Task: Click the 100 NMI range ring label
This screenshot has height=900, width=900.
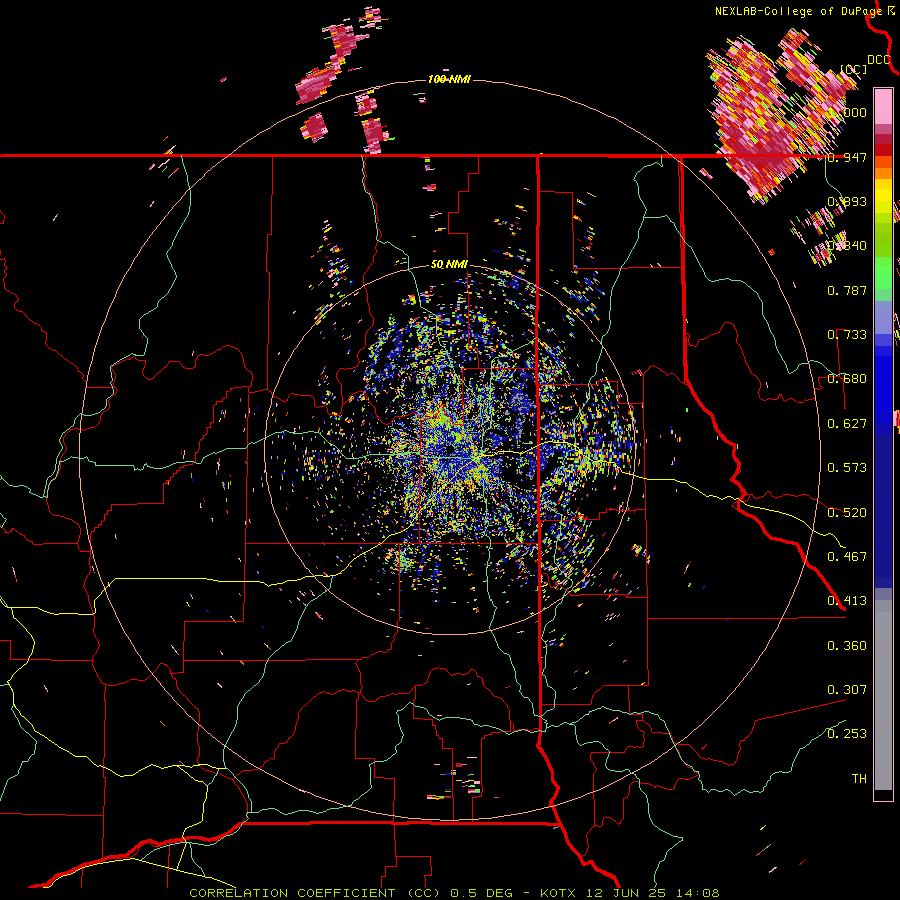Action: pos(449,79)
